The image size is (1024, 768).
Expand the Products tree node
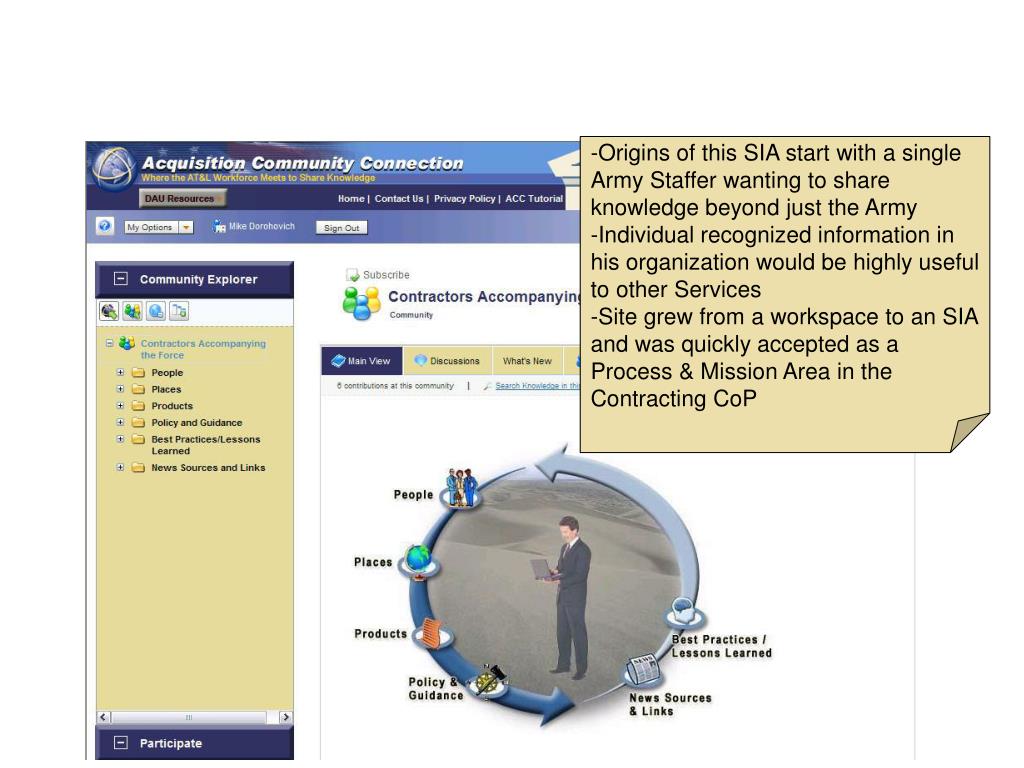120,406
